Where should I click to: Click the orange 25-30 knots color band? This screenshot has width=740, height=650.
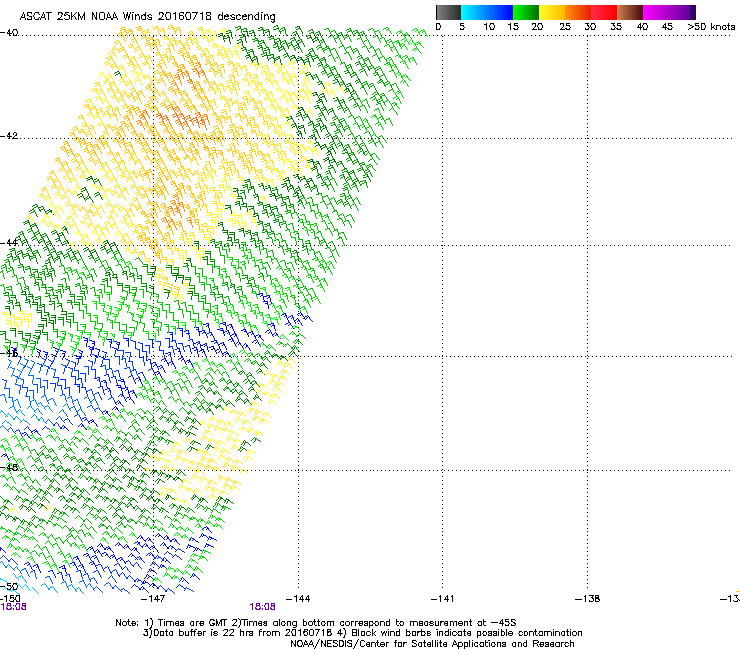[x=578, y=12]
